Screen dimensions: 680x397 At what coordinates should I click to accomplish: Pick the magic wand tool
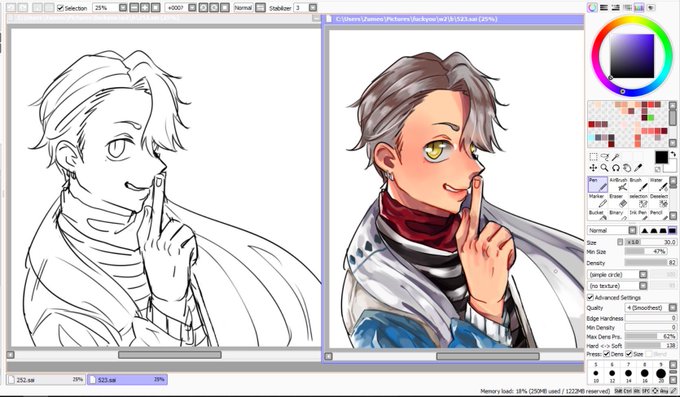[x=616, y=157]
